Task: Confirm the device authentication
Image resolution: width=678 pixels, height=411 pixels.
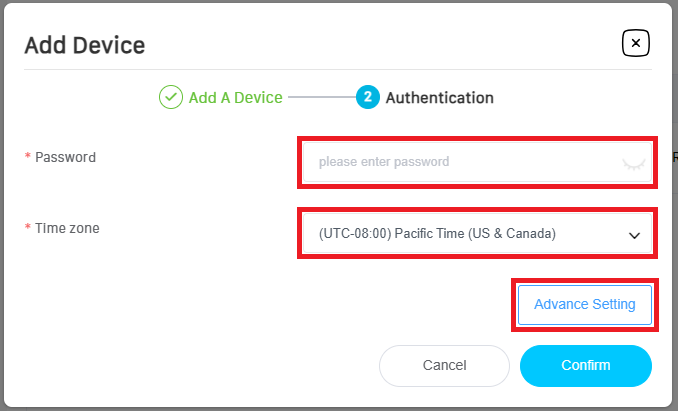Action: pyautogui.click(x=585, y=365)
